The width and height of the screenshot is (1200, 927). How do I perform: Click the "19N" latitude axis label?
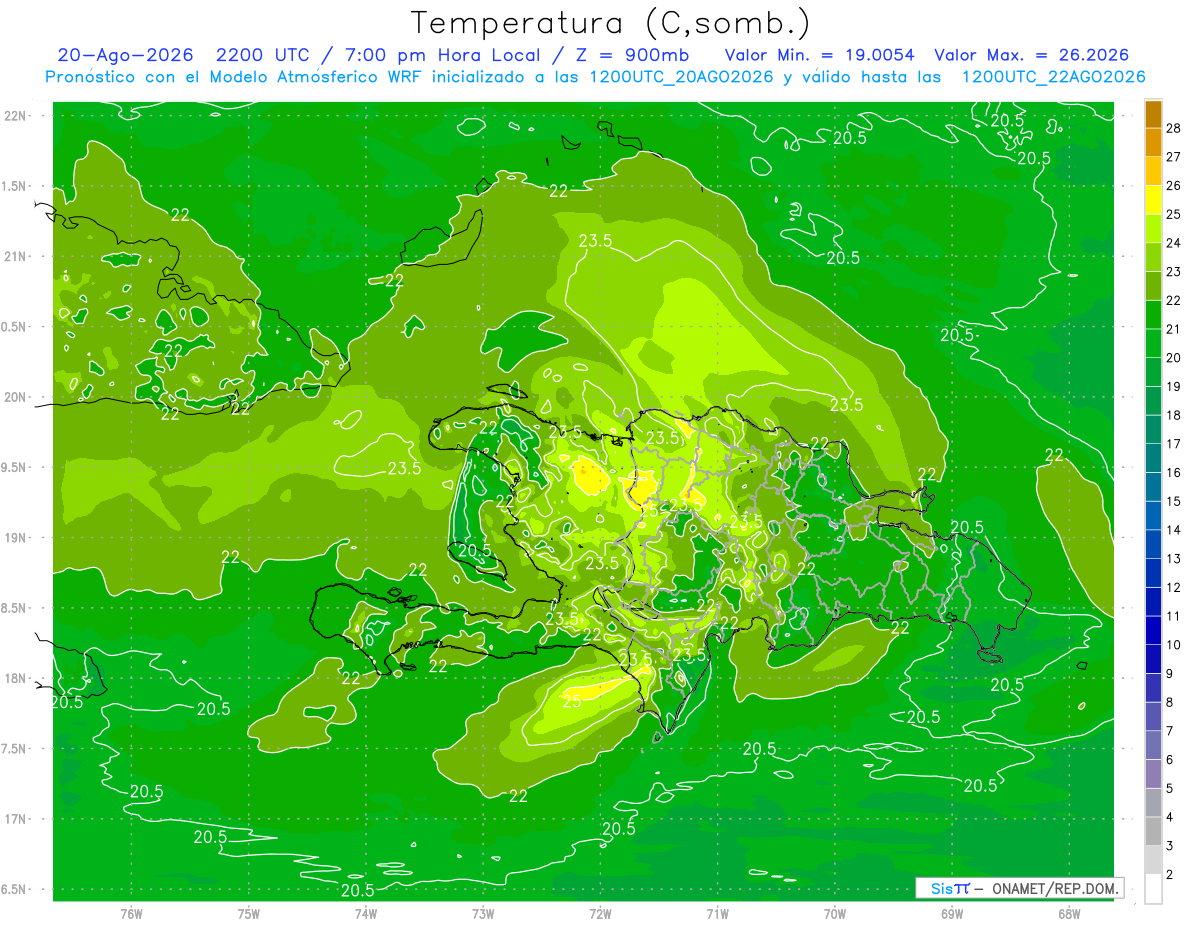15,538
